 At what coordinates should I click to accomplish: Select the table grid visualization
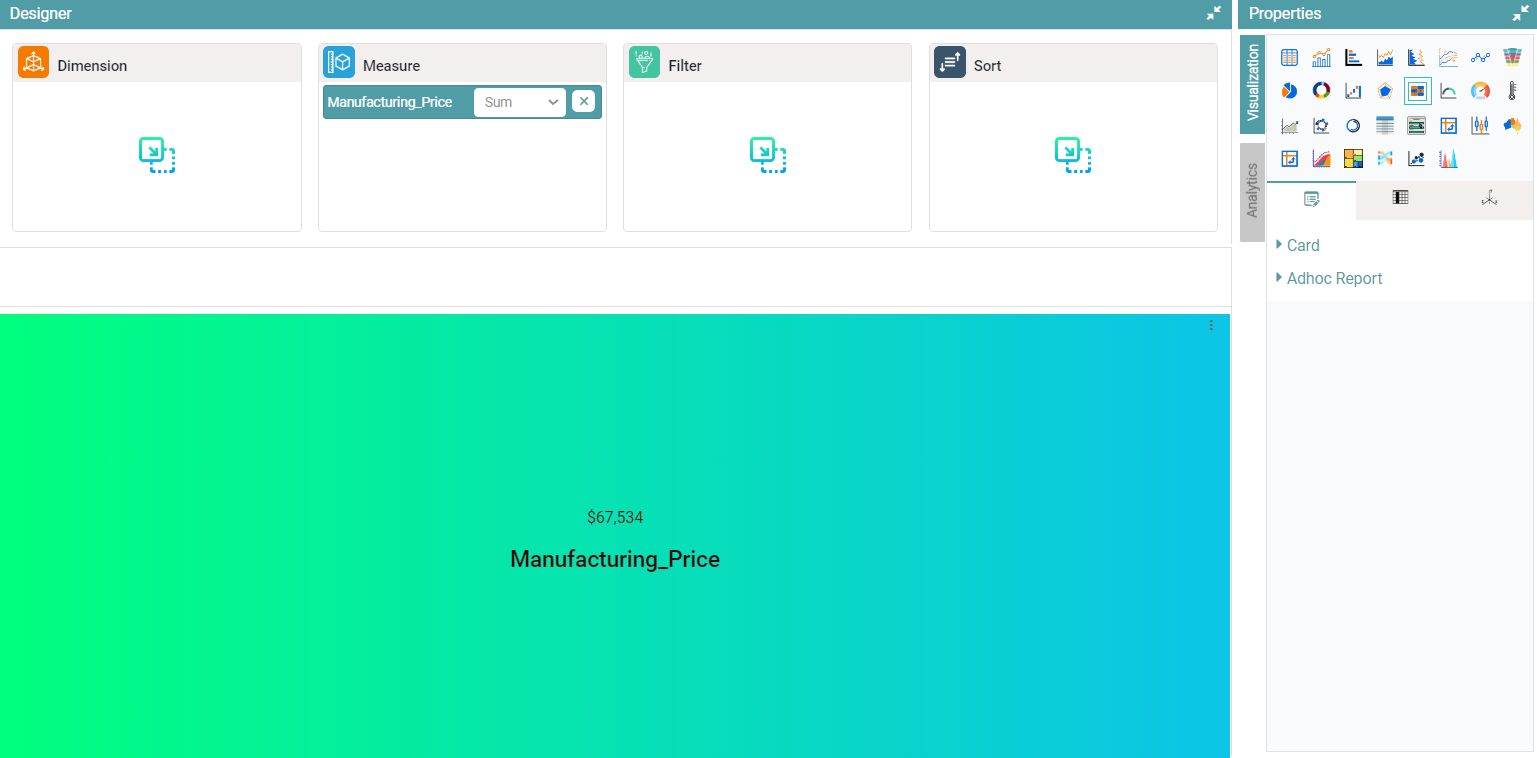coord(1289,58)
